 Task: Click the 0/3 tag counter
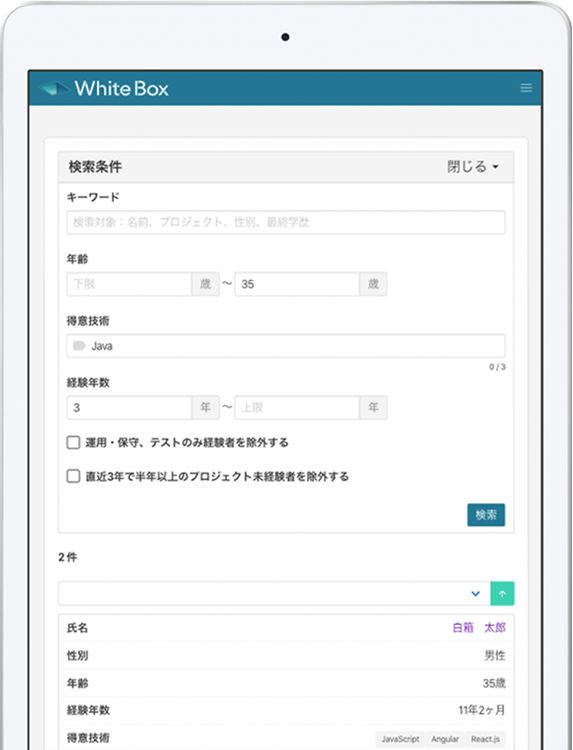pyautogui.click(x=497, y=367)
